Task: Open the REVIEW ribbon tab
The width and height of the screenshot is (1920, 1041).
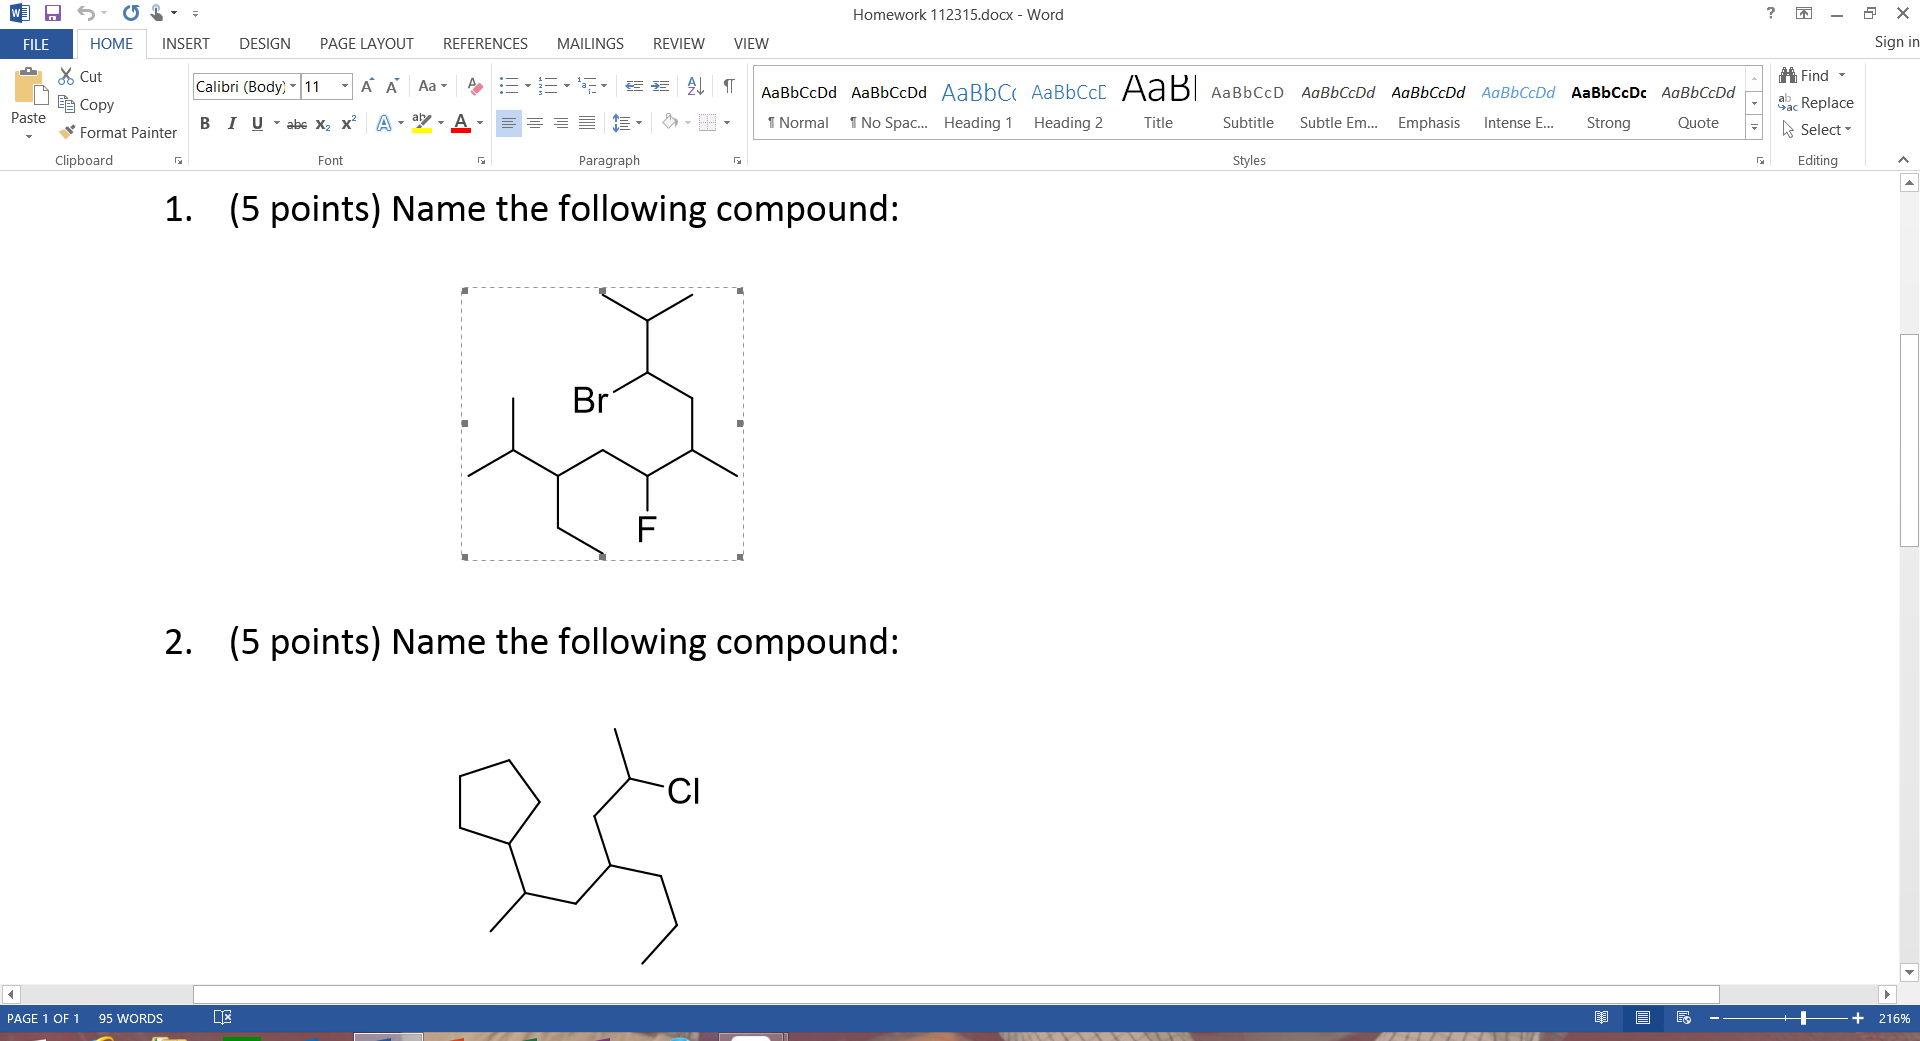Action: [x=678, y=43]
